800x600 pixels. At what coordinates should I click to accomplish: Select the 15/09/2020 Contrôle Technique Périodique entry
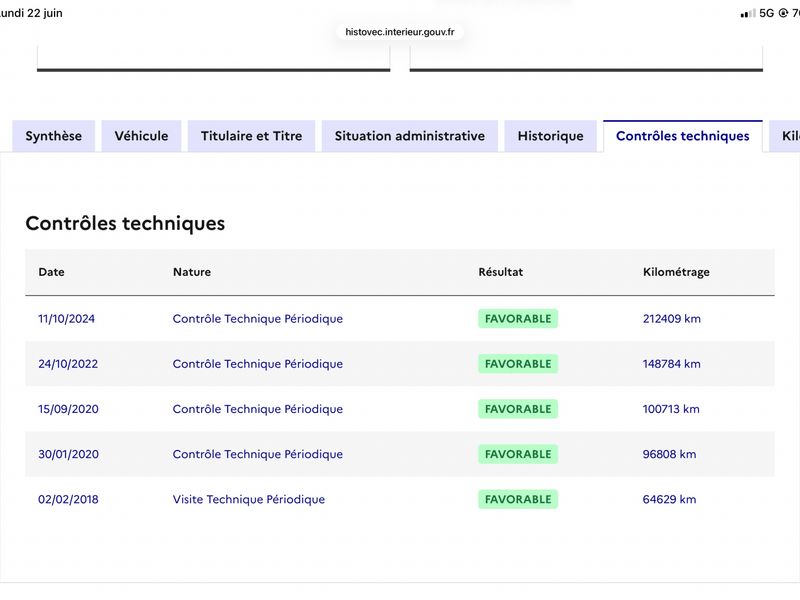[x=258, y=409]
